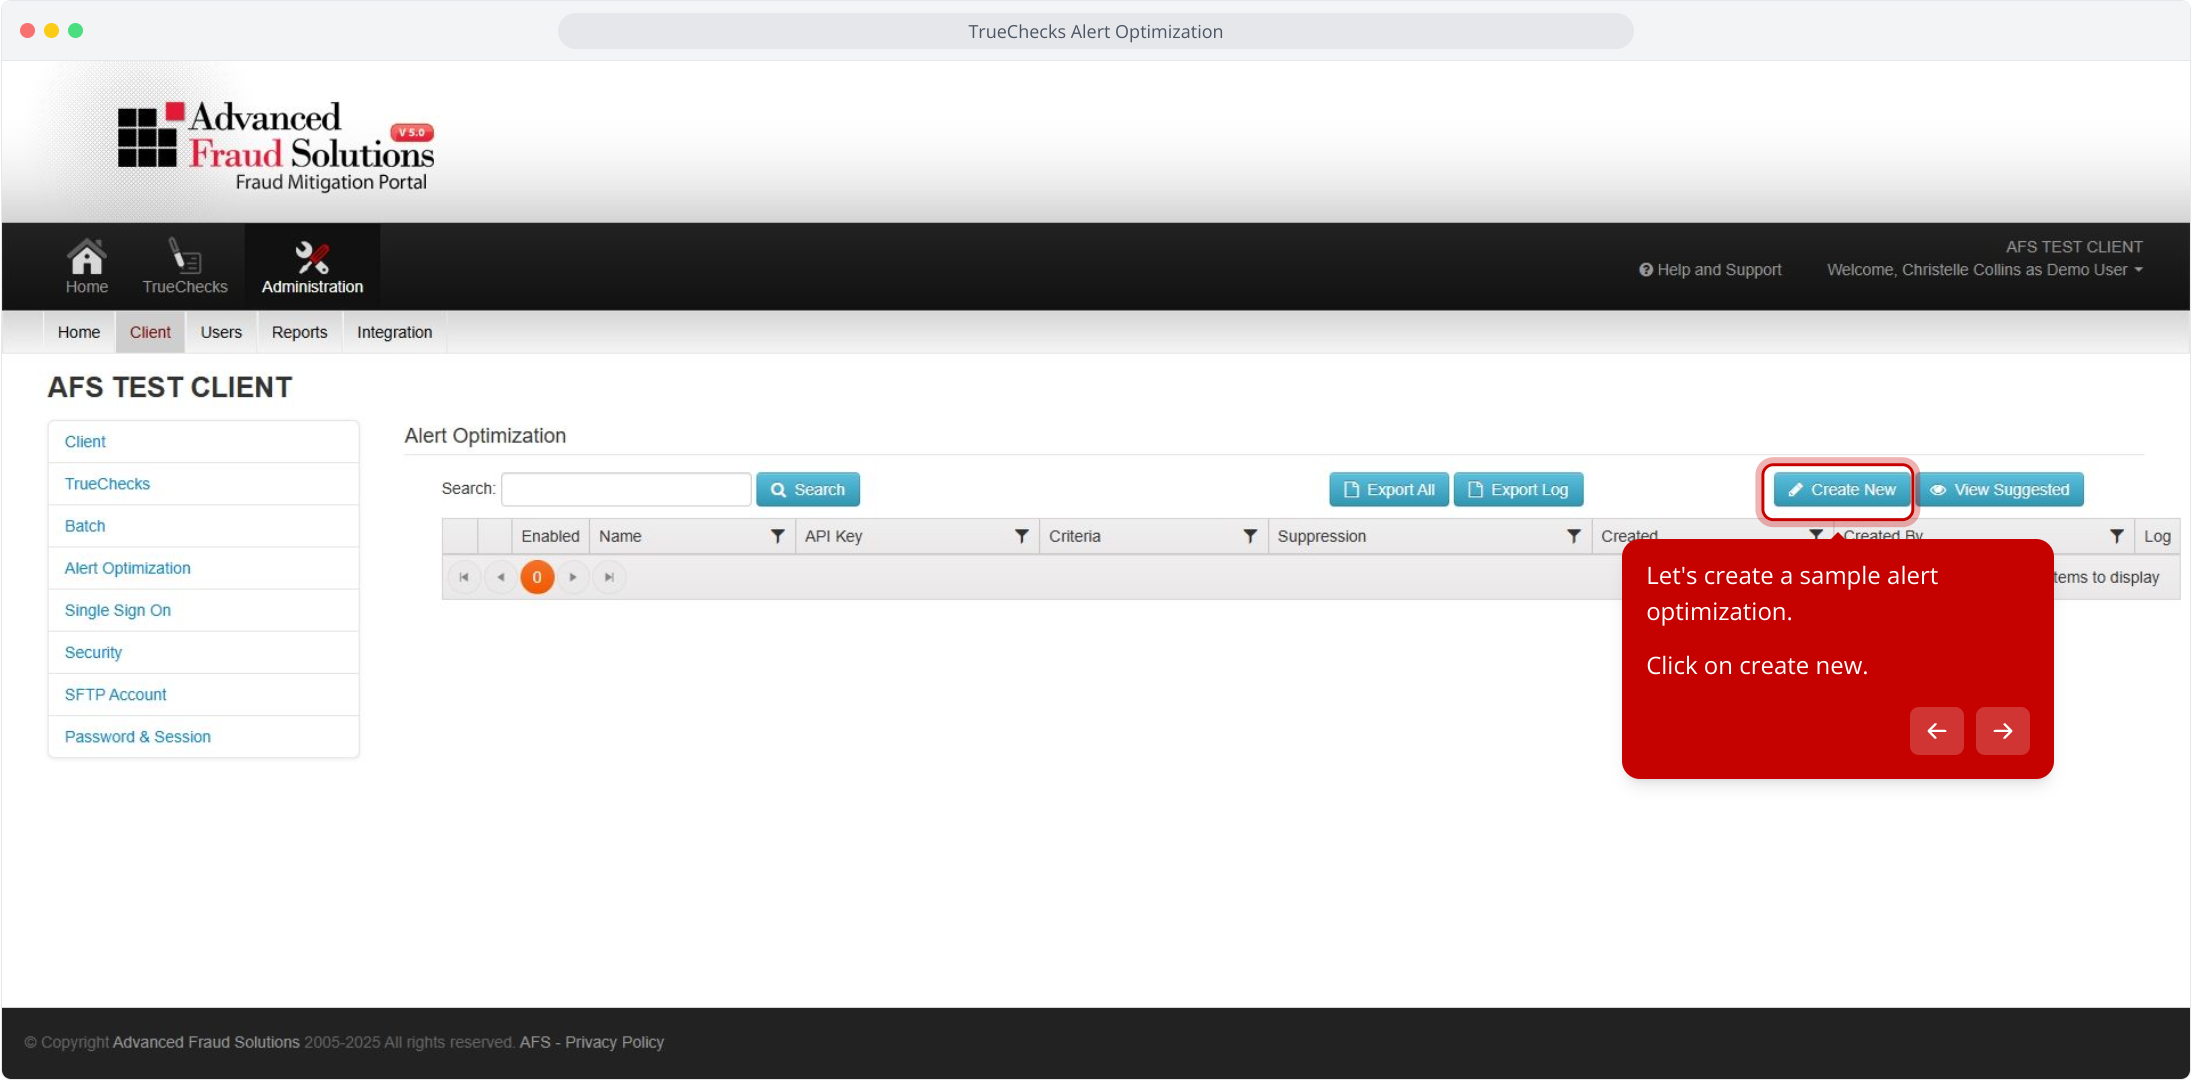Switch to the Users sub-tab
Screen dimensions: 2192x1080
pos(221,332)
